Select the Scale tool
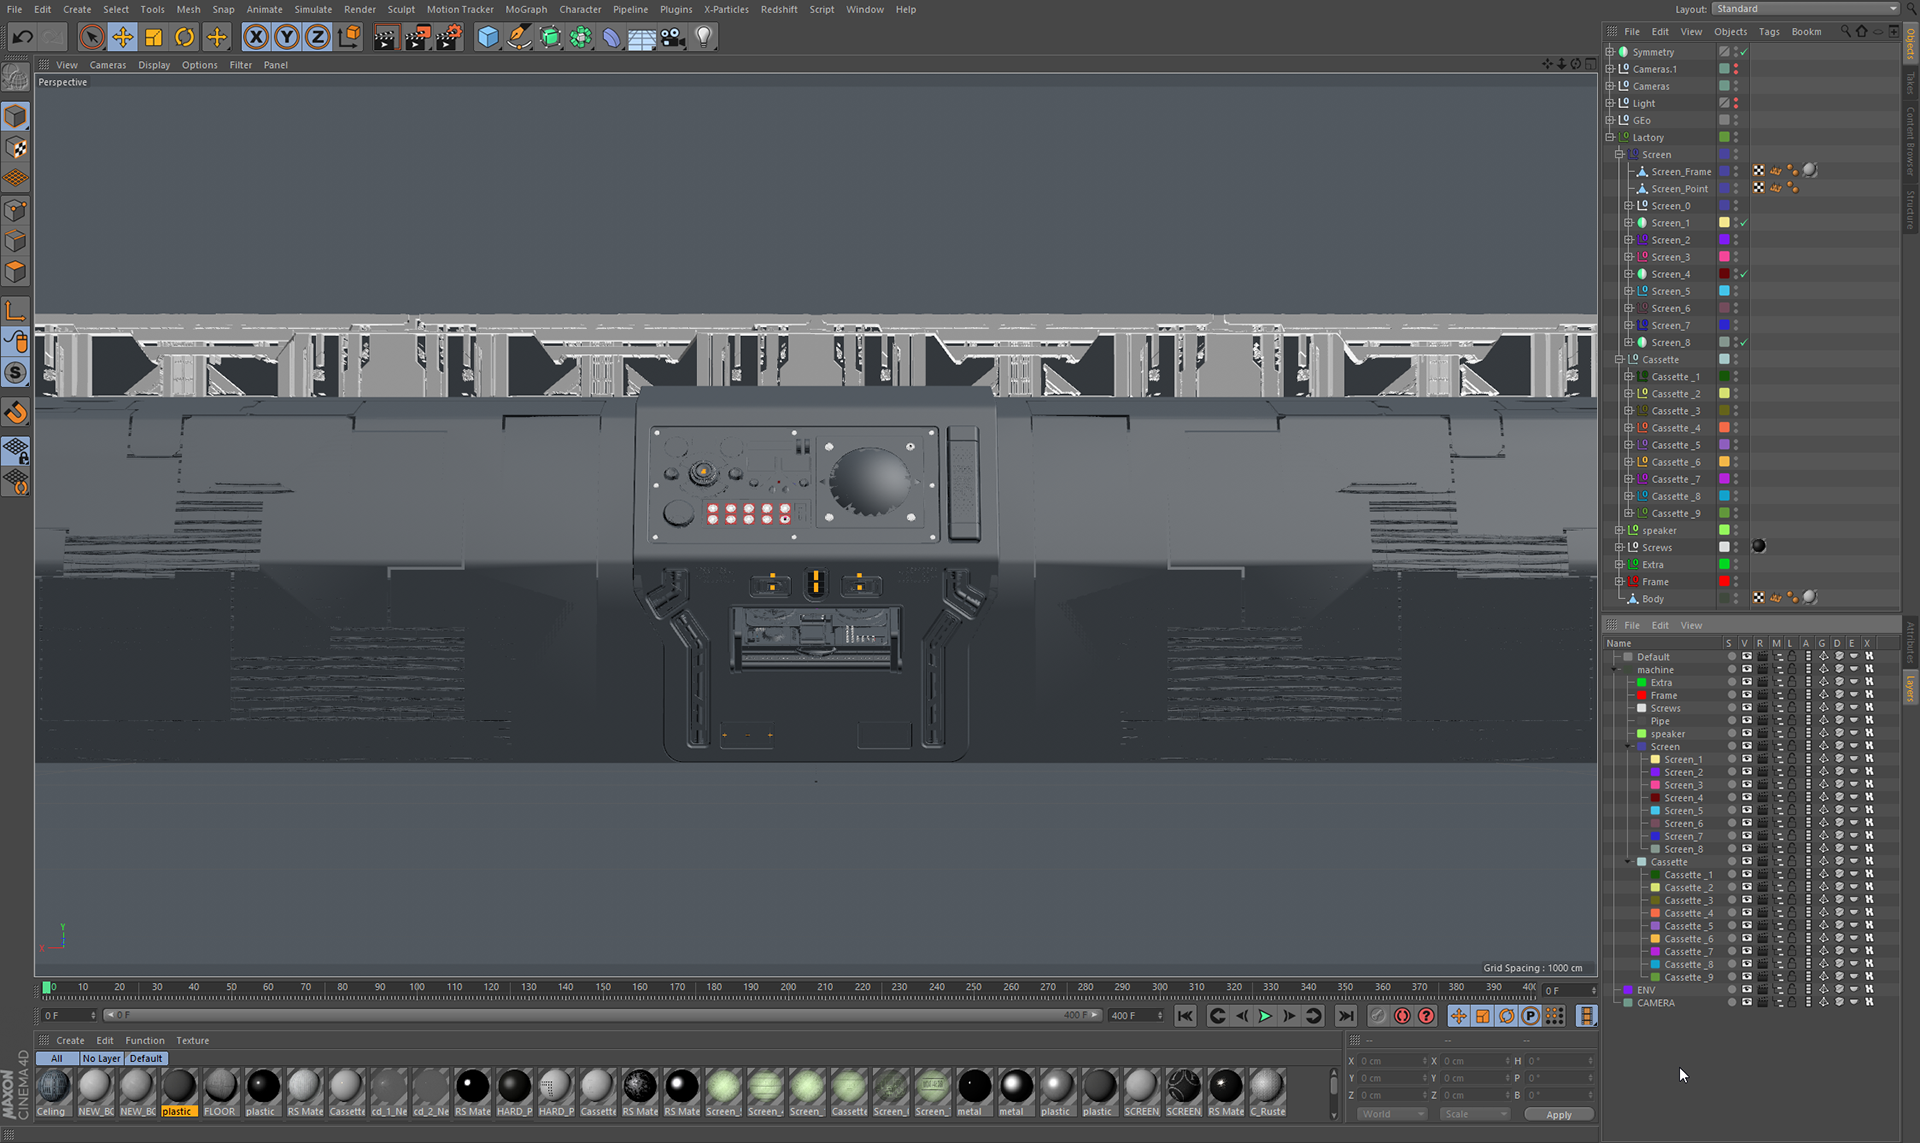 point(154,37)
